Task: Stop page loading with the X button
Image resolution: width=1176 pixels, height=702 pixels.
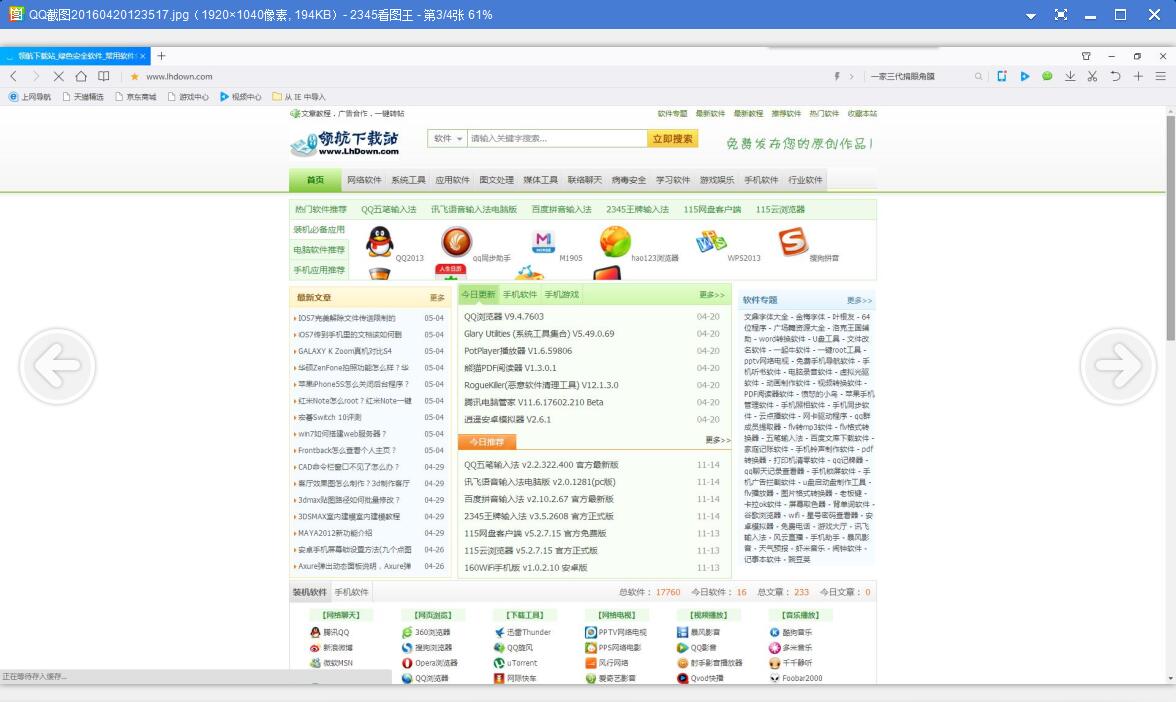Action: 58,76
